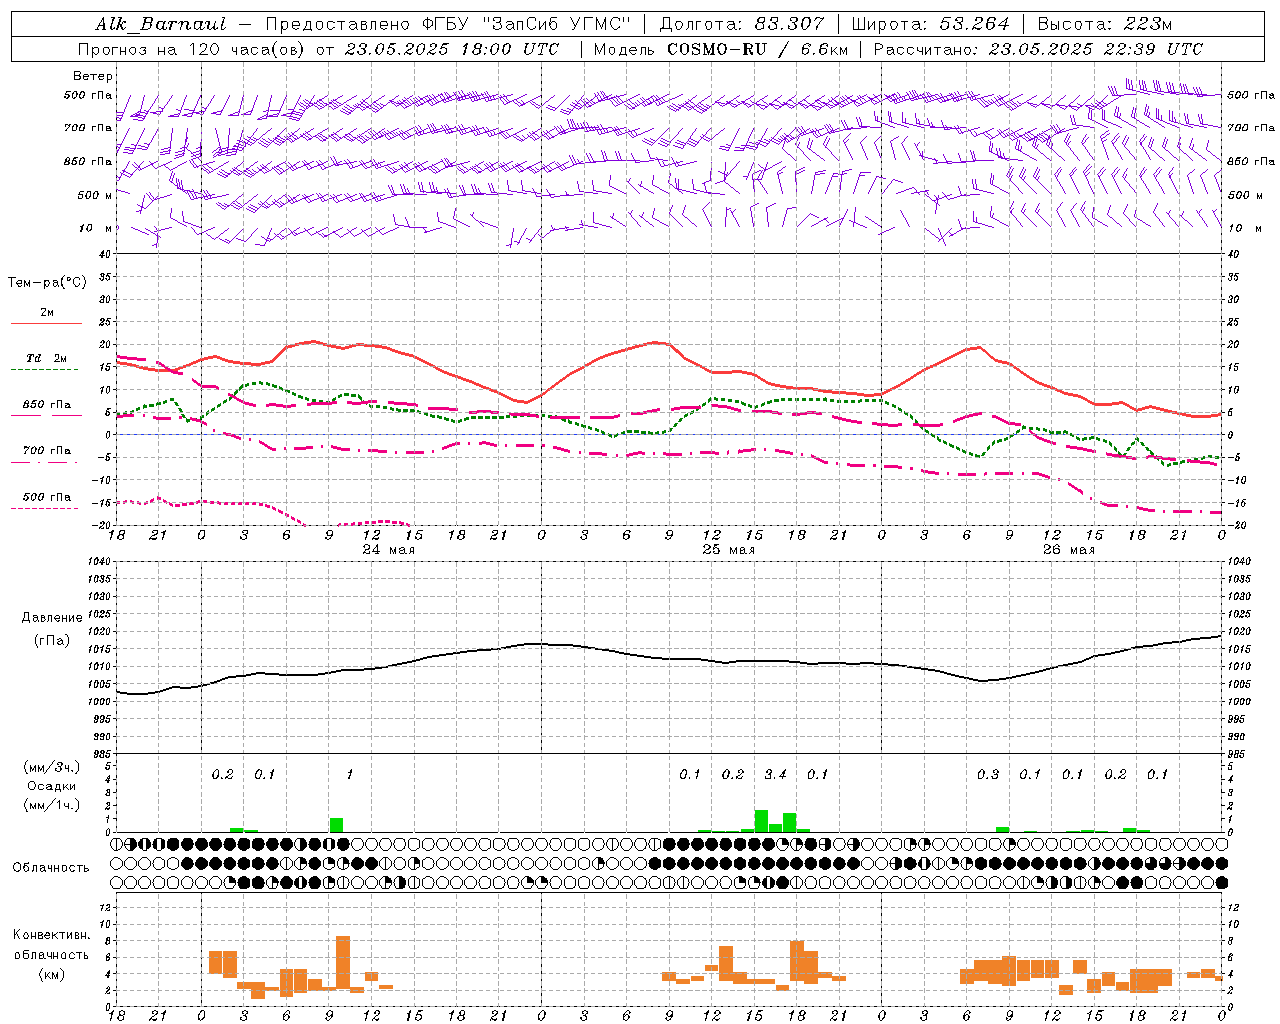Click the Осадки precipitation label

[x=52, y=786]
